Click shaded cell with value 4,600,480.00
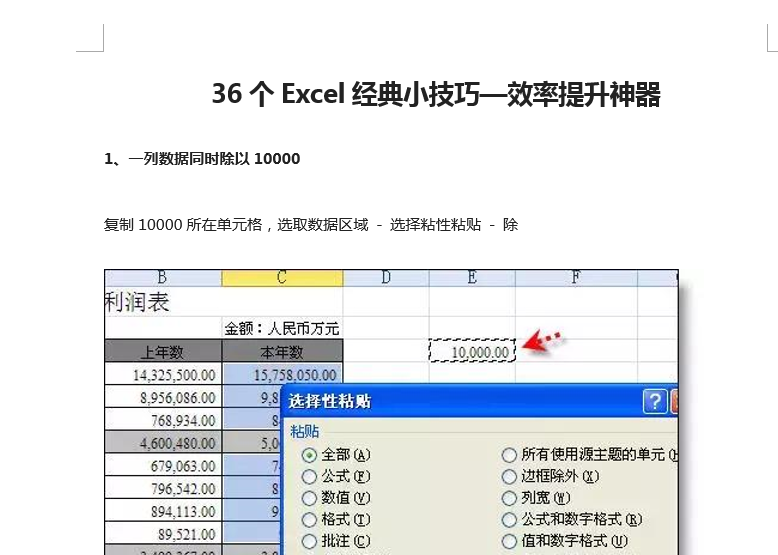Viewport: 778px width, 555px height. coord(163,442)
